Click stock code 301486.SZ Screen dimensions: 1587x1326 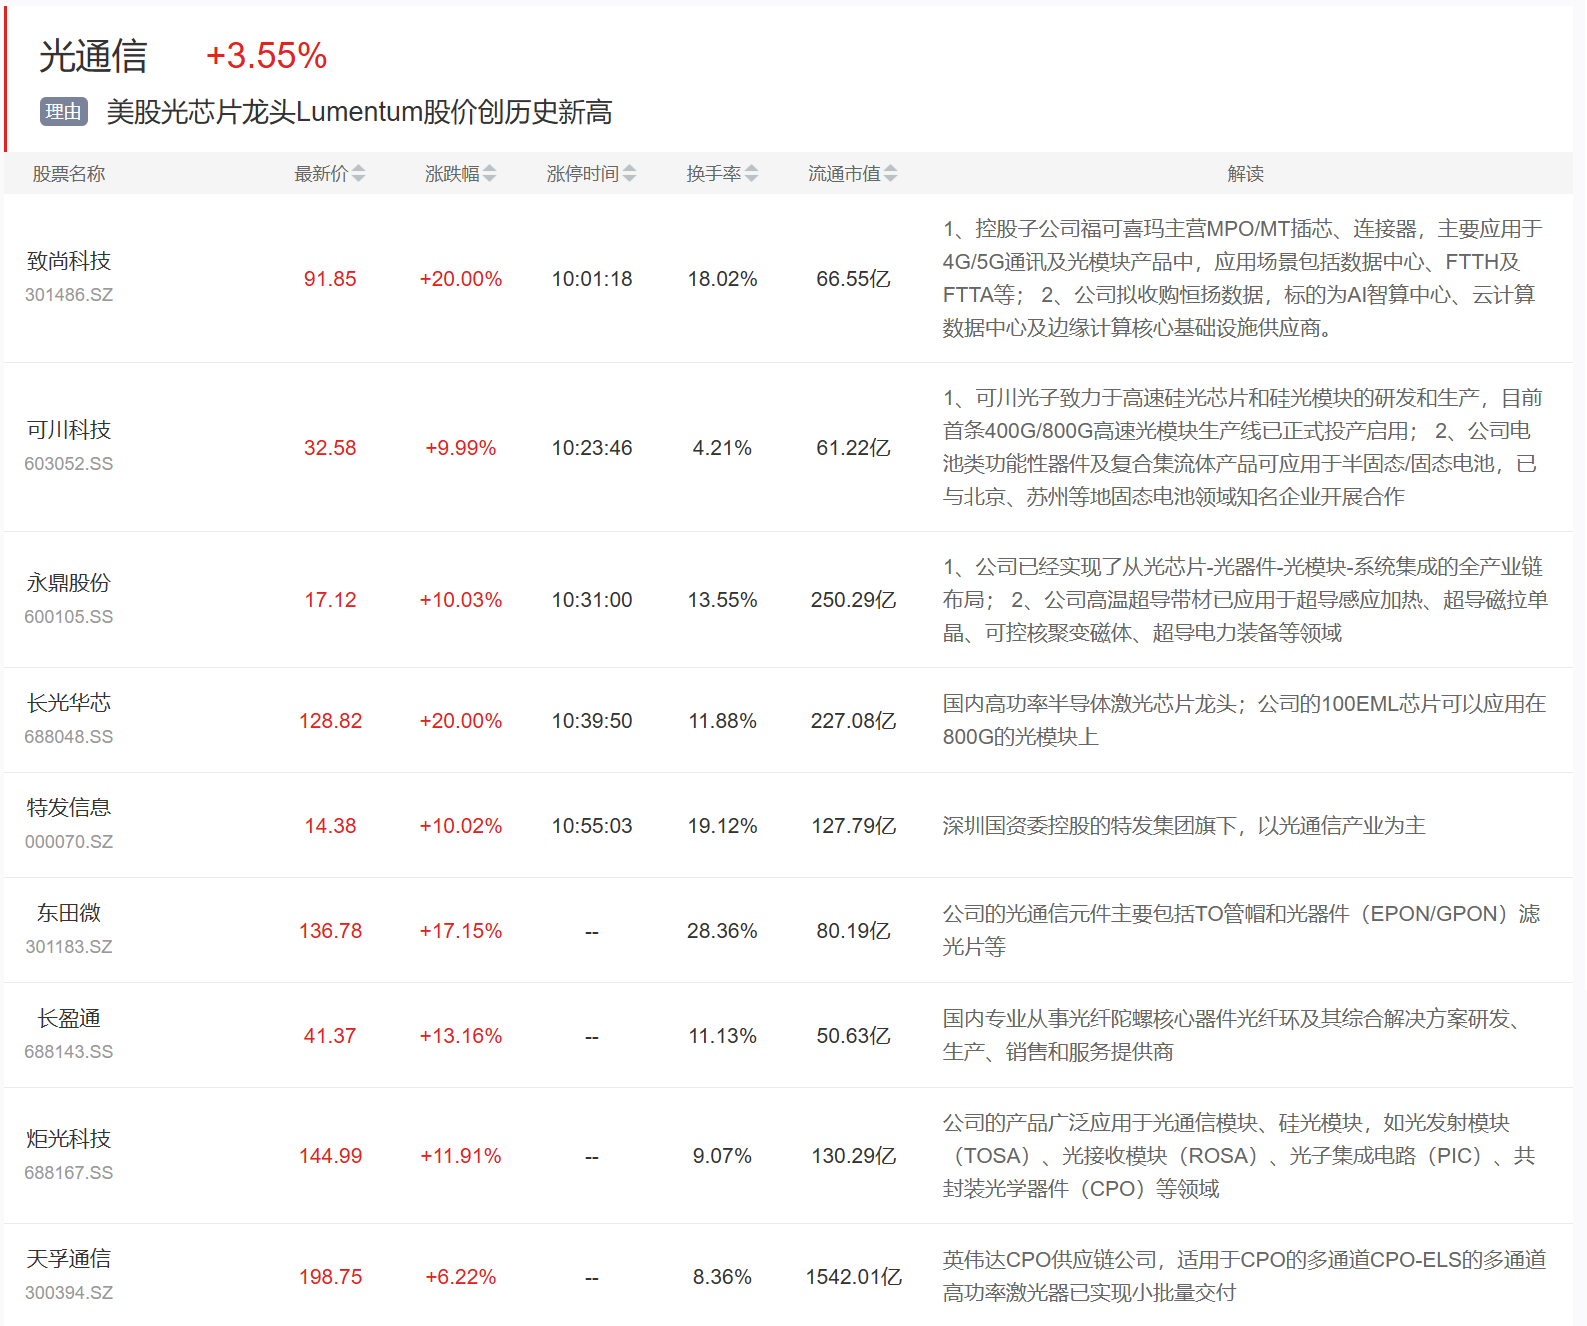click(x=69, y=295)
